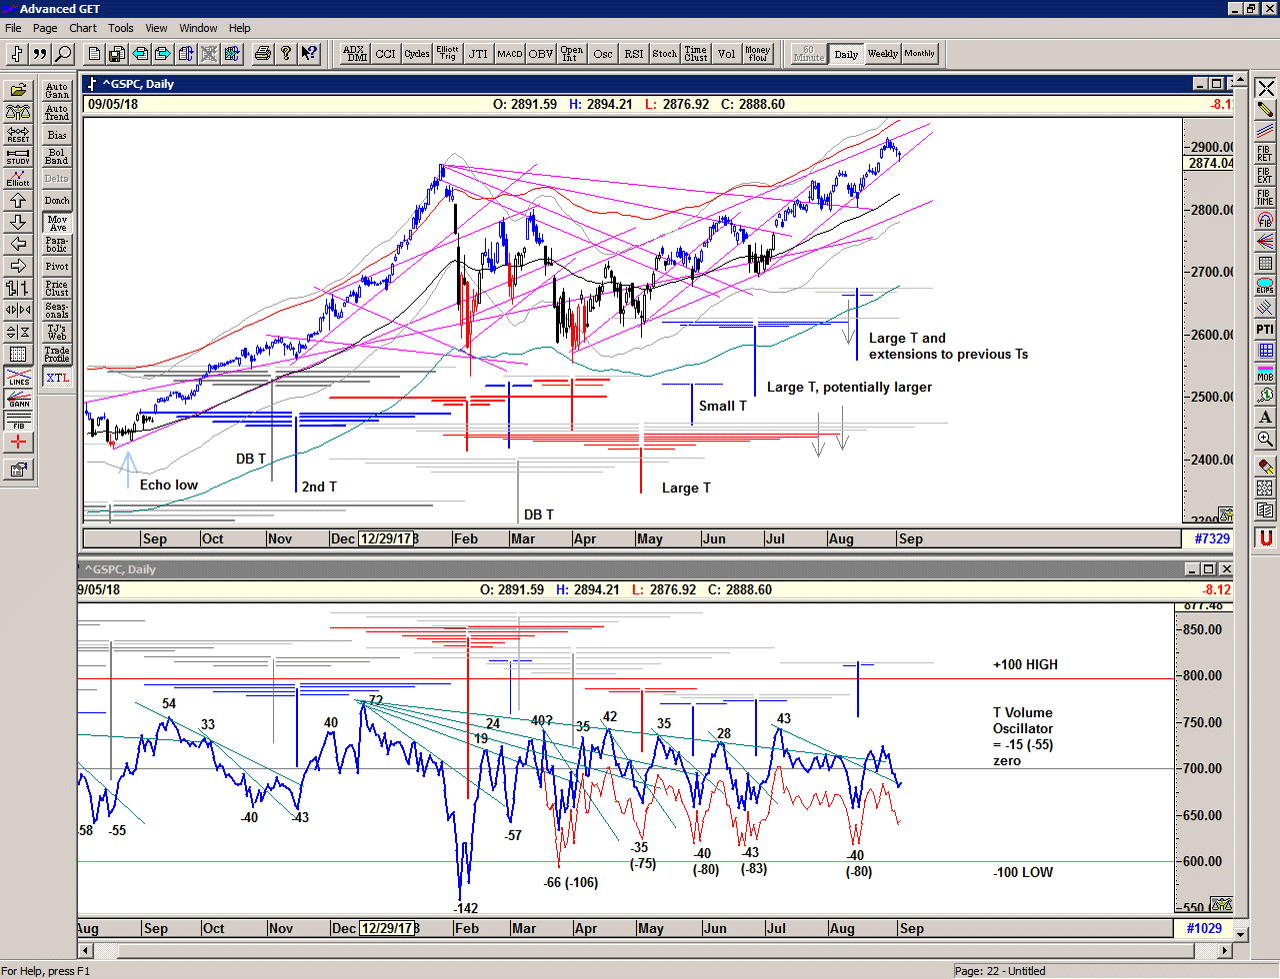Screen dimensions: 1280x979
Task: Click the printer icon in toolbar
Action: pyautogui.click(x=262, y=54)
